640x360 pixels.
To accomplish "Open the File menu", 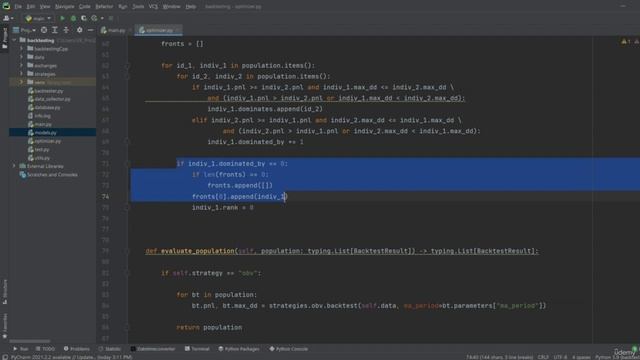I will coord(18,7).
